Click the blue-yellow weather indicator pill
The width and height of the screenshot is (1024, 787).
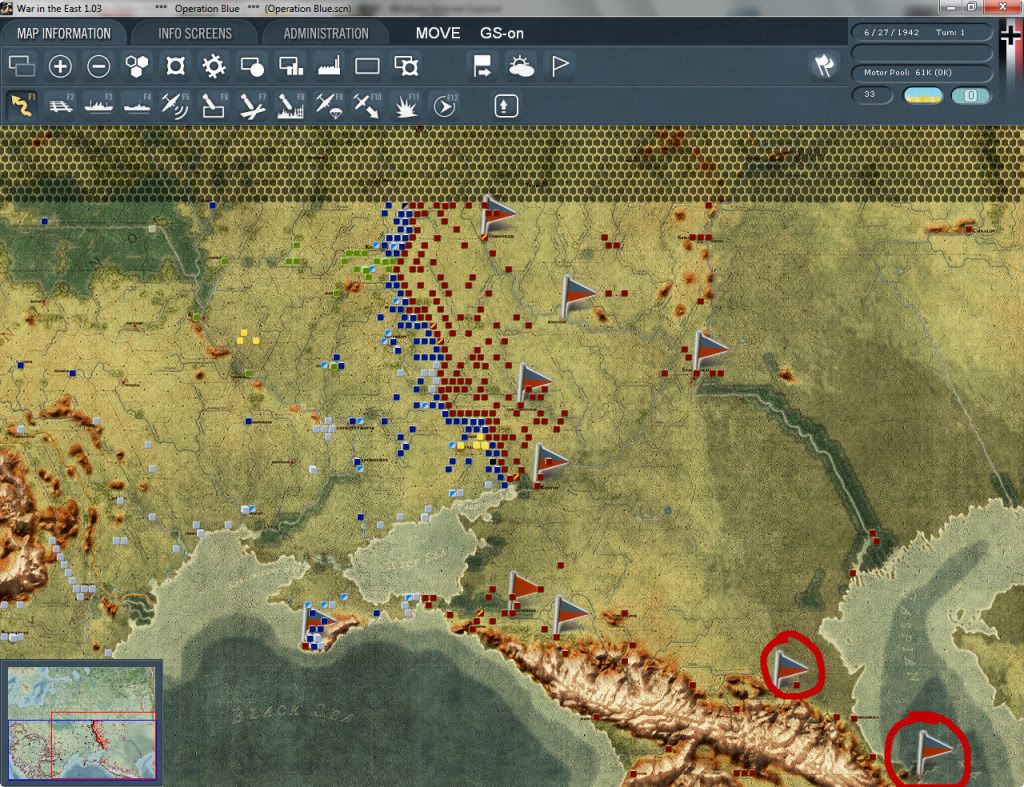tap(922, 95)
